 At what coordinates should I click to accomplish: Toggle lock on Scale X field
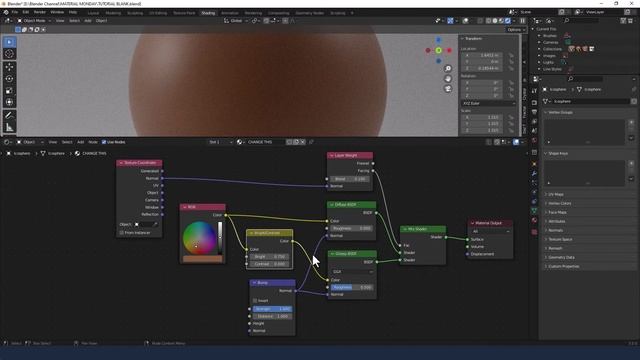tap(511, 118)
